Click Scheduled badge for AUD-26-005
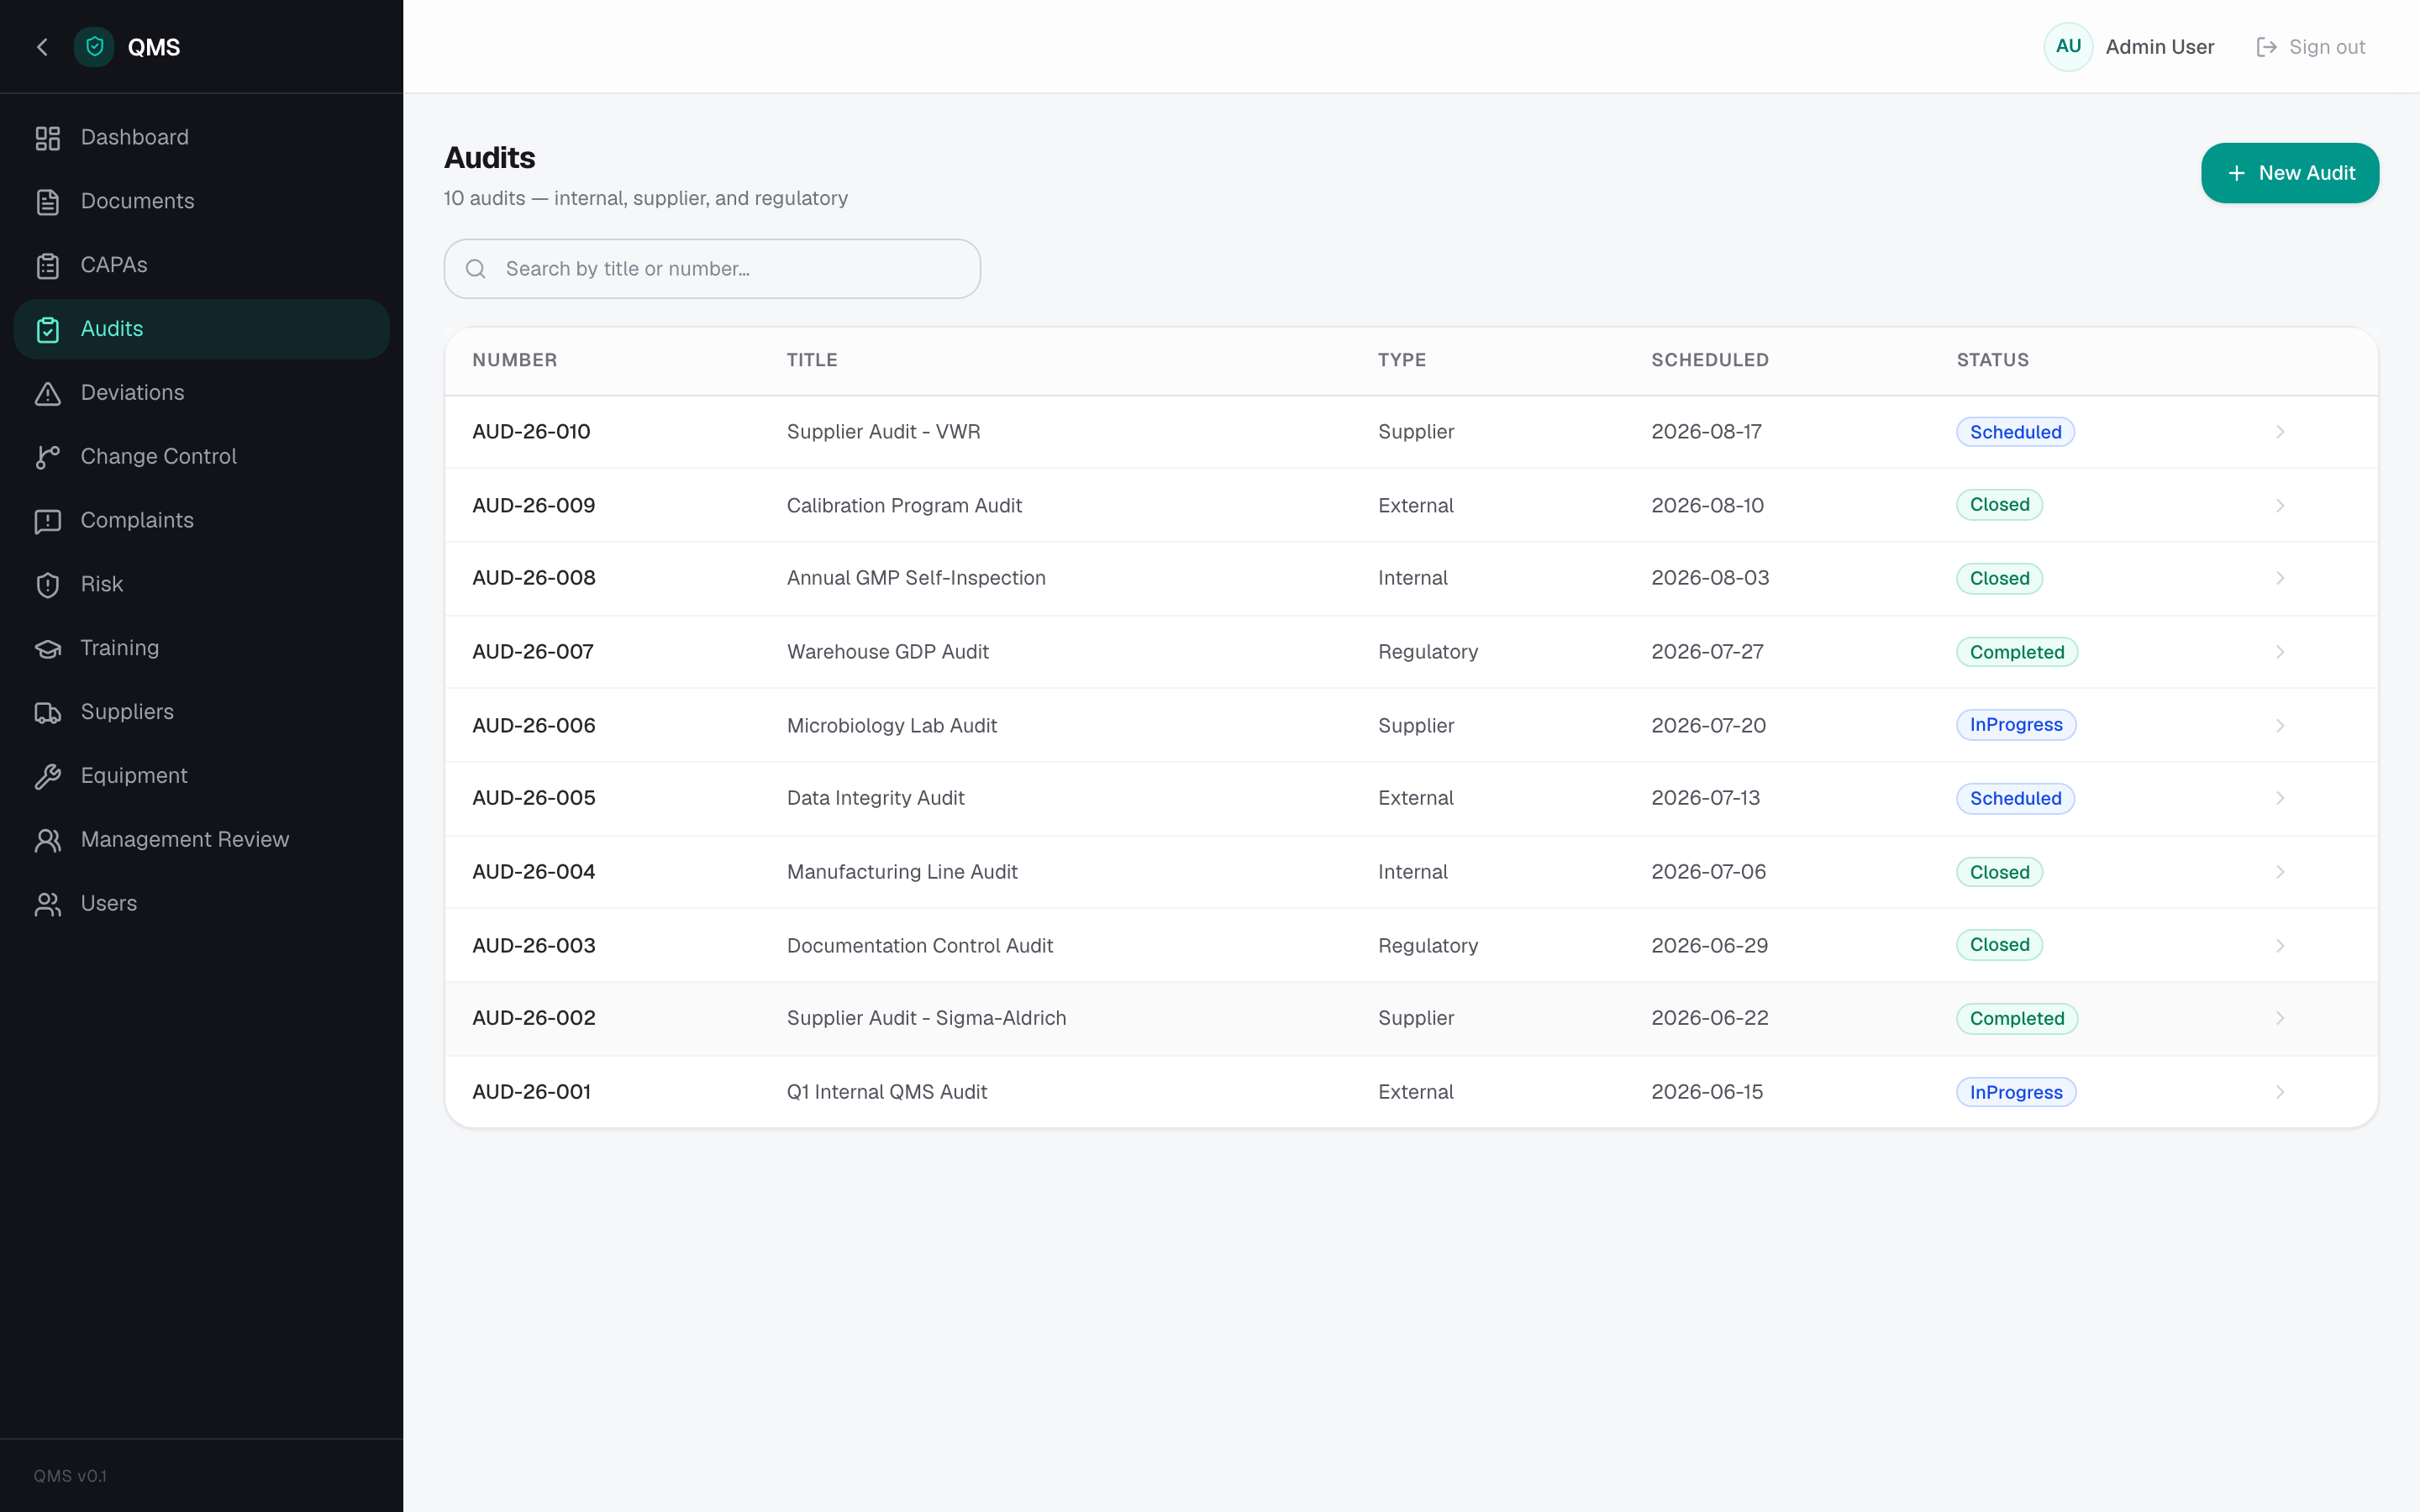This screenshot has height=1512, width=2420. point(2015,799)
